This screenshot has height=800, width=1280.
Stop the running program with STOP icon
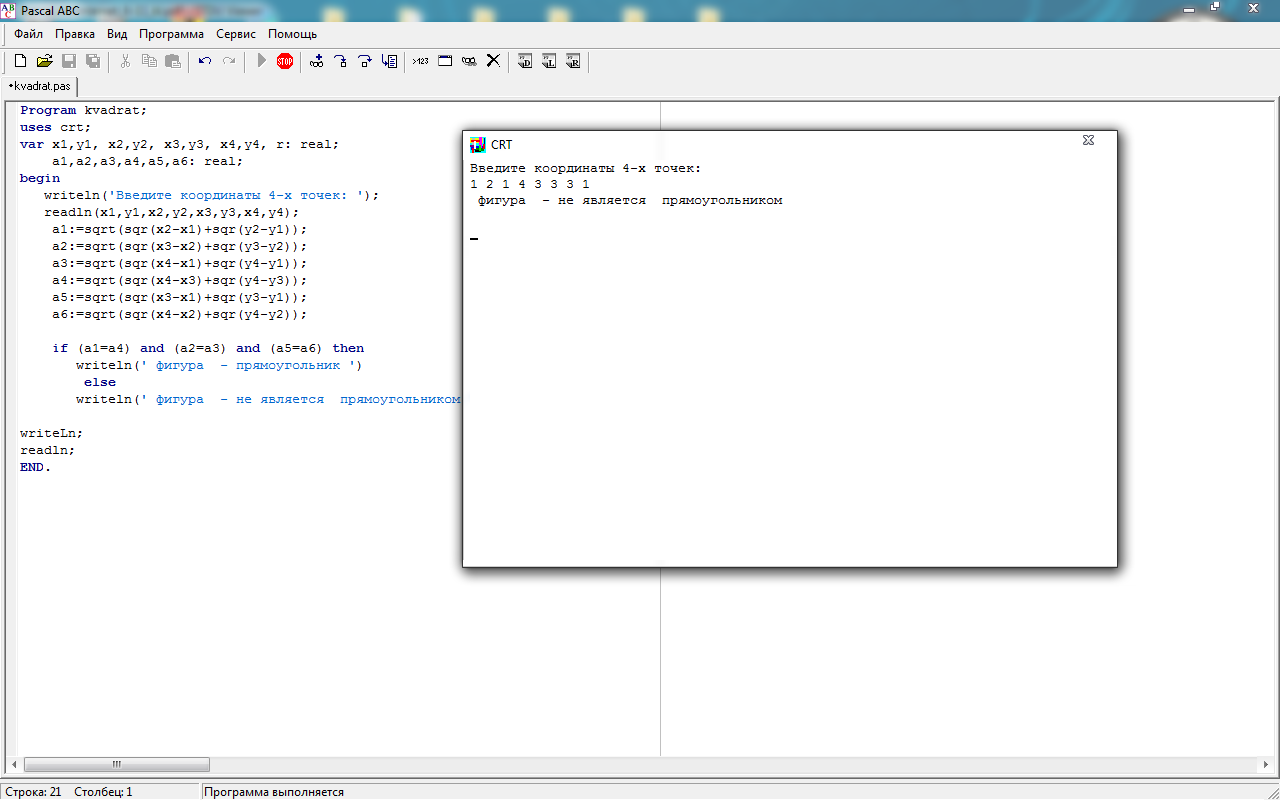click(x=285, y=61)
